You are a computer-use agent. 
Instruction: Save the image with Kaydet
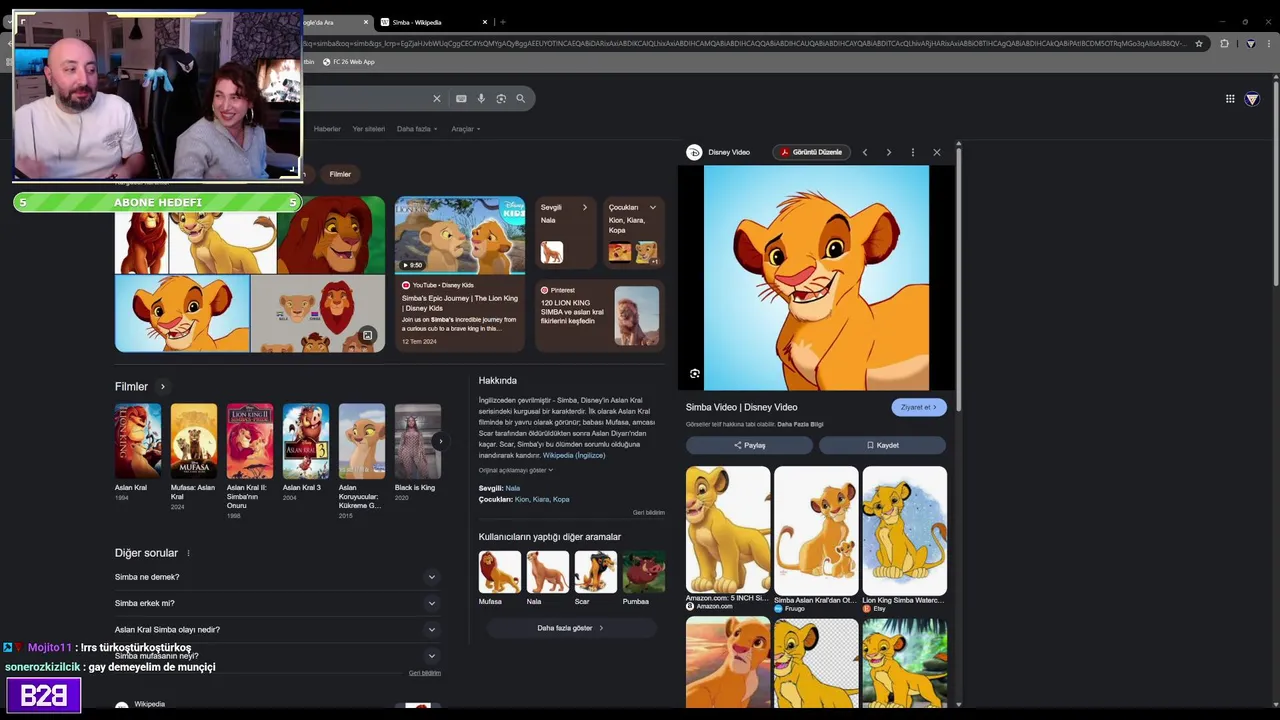[882, 445]
